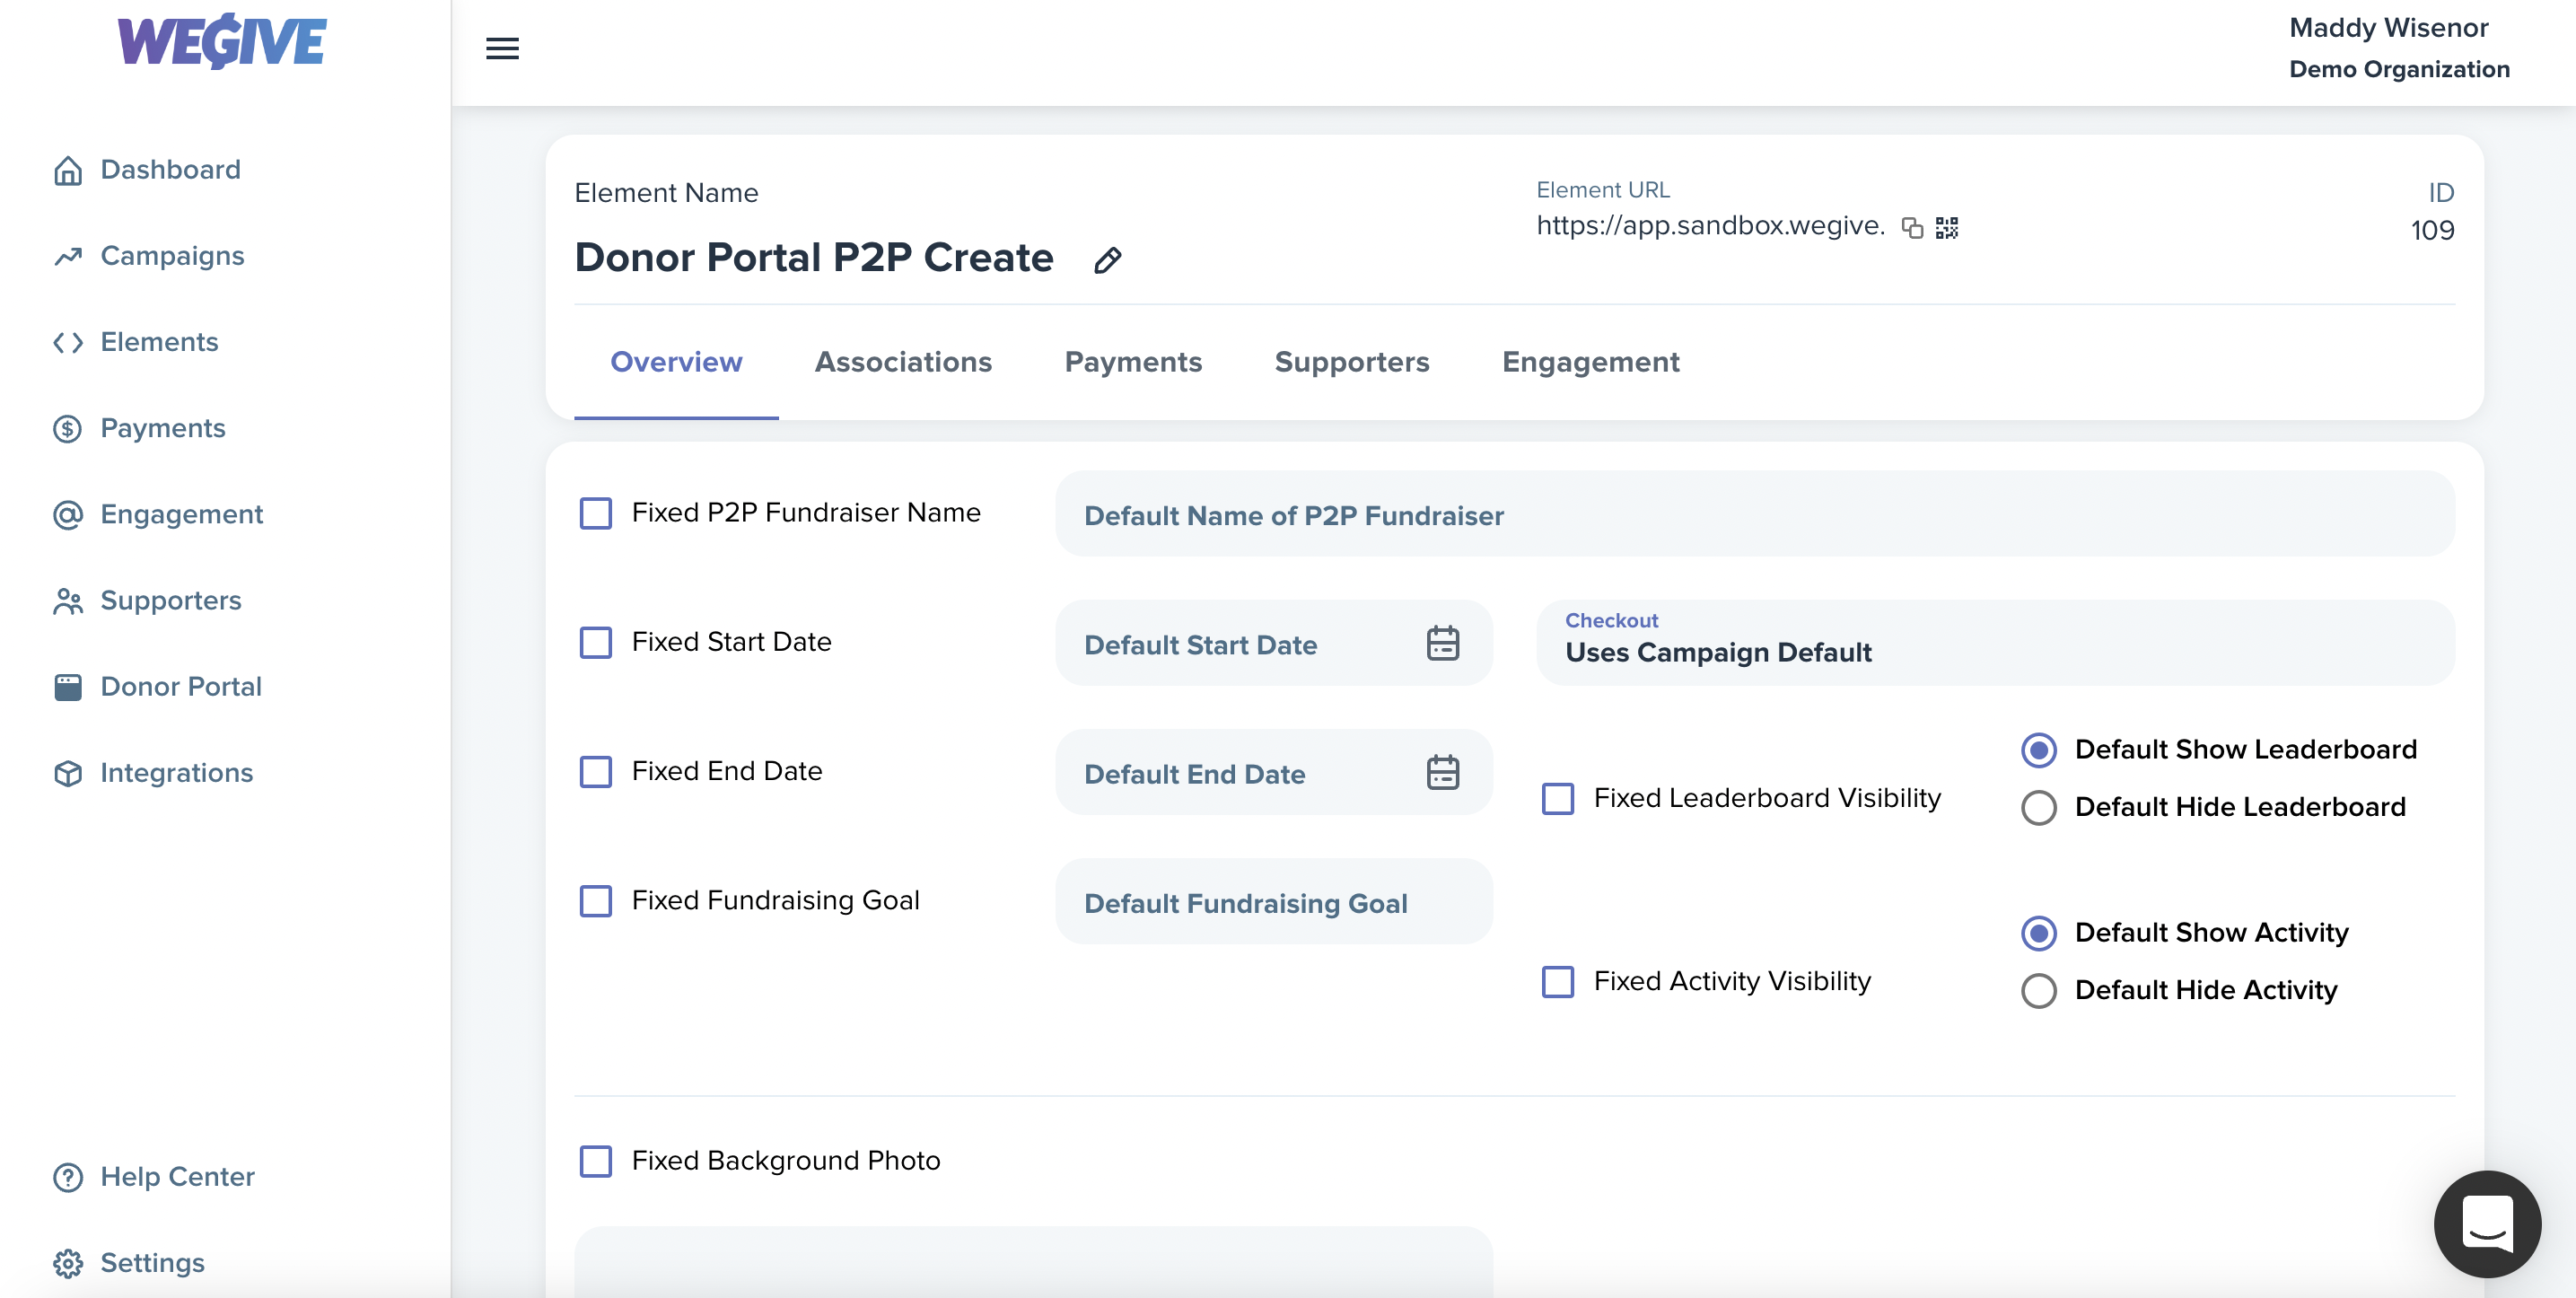Switch to the Associations tab
The image size is (2576, 1298).
[x=903, y=362]
